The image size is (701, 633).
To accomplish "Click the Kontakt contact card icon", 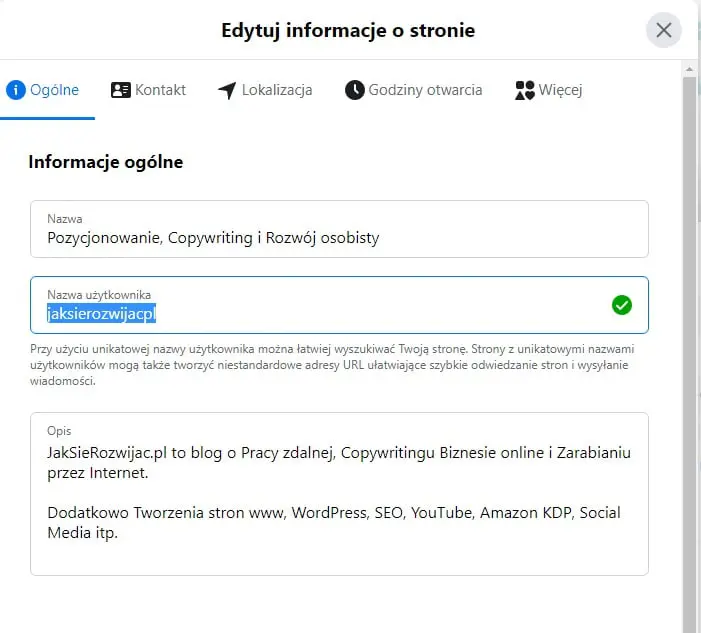I will pyautogui.click(x=121, y=90).
